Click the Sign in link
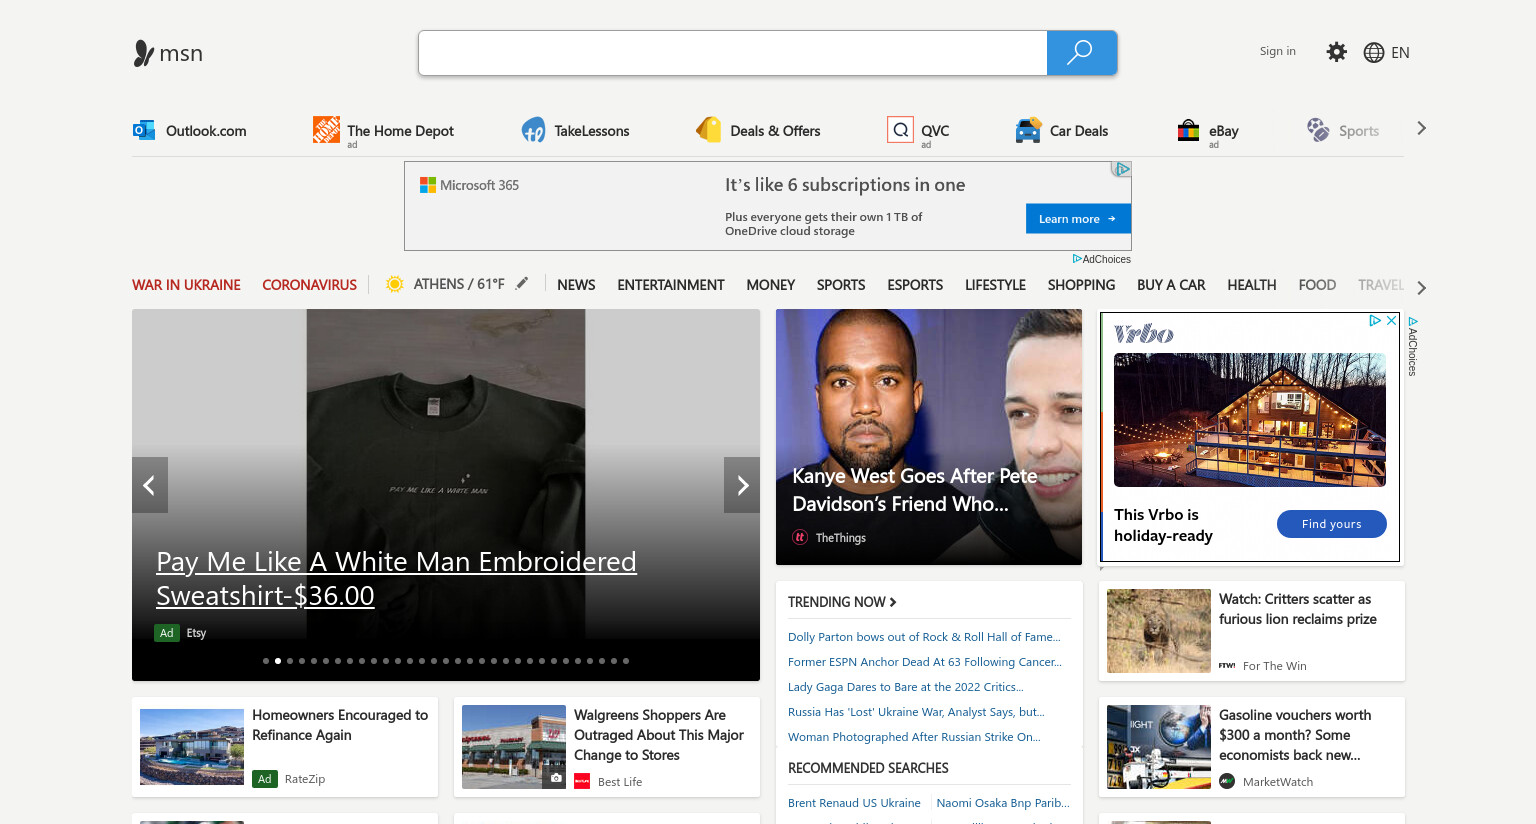 [1277, 51]
